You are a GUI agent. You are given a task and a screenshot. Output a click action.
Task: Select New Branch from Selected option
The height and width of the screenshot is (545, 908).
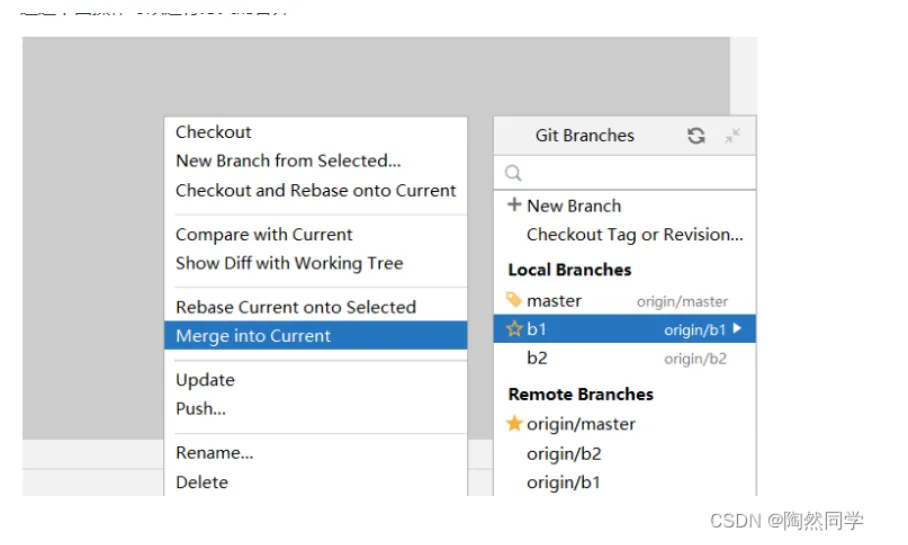288,161
